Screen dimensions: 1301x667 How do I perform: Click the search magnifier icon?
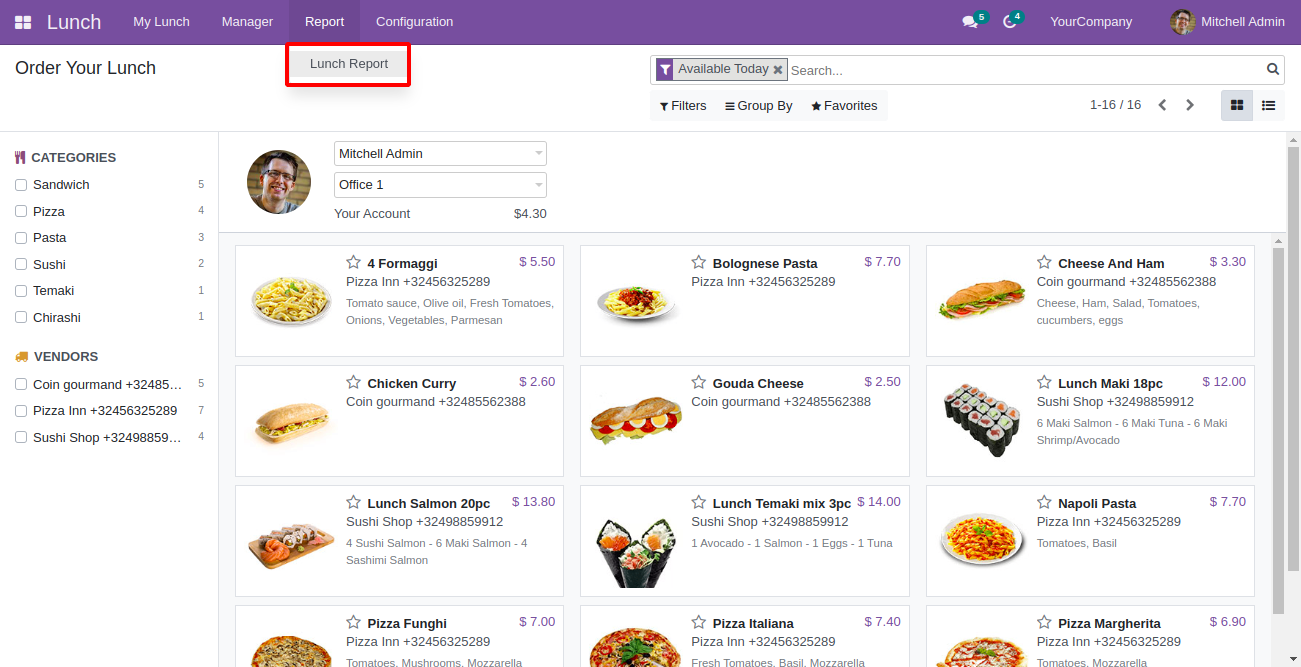click(x=1273, y=69)
